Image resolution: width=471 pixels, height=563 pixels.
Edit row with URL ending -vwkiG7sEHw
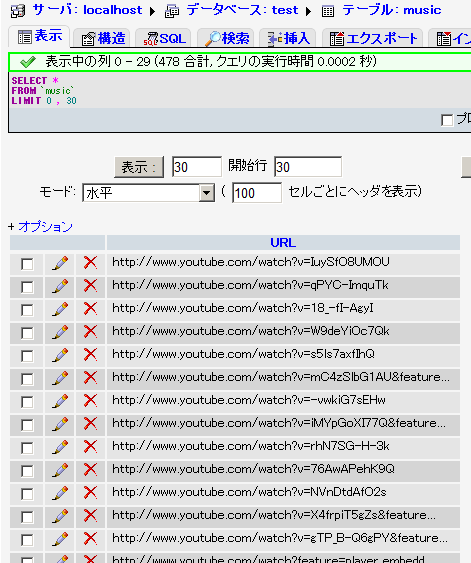coord(60,401)
